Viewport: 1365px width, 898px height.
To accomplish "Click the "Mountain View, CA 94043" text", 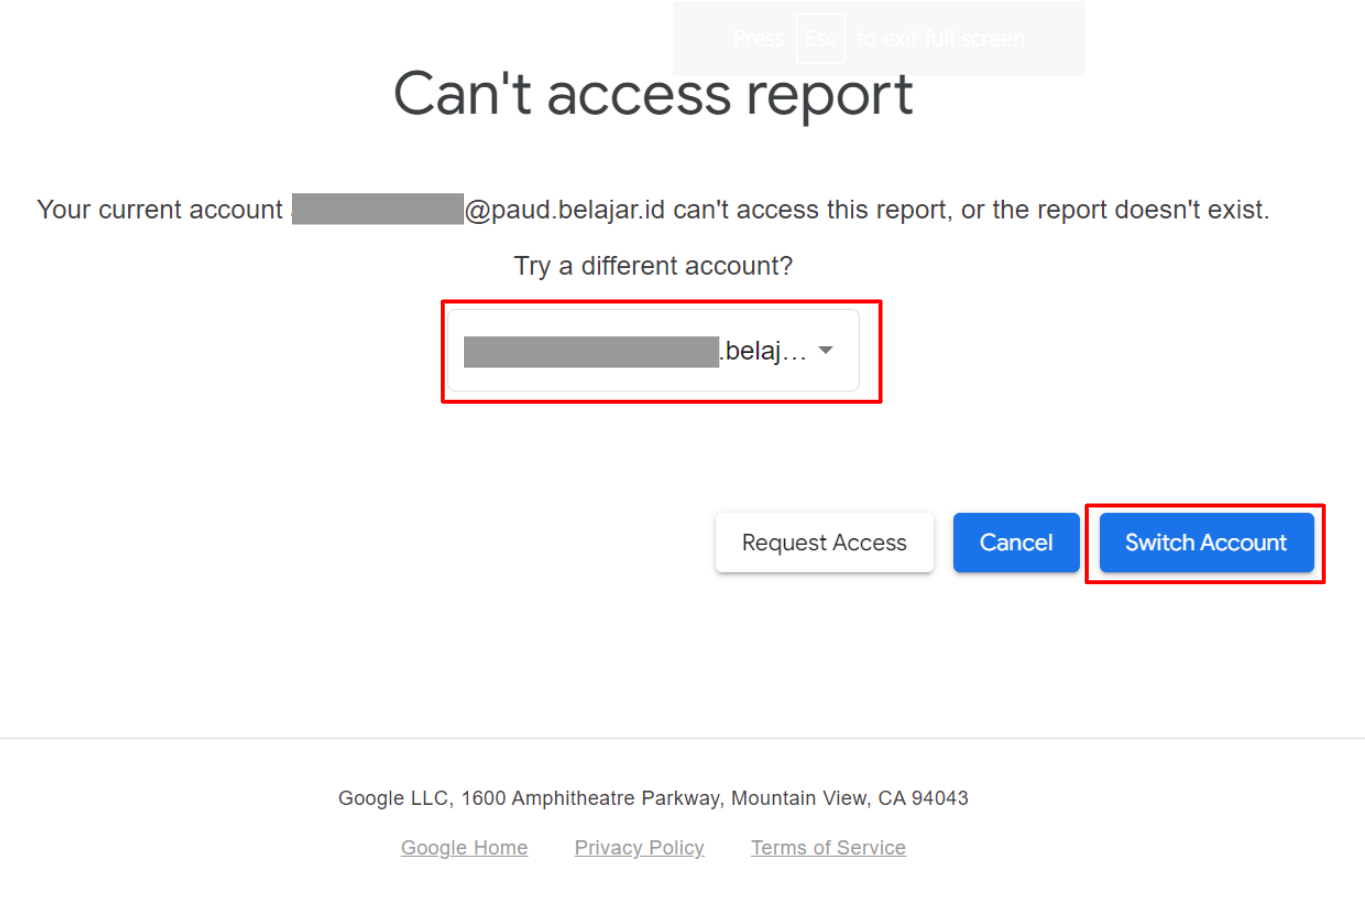I will [849, 798].
